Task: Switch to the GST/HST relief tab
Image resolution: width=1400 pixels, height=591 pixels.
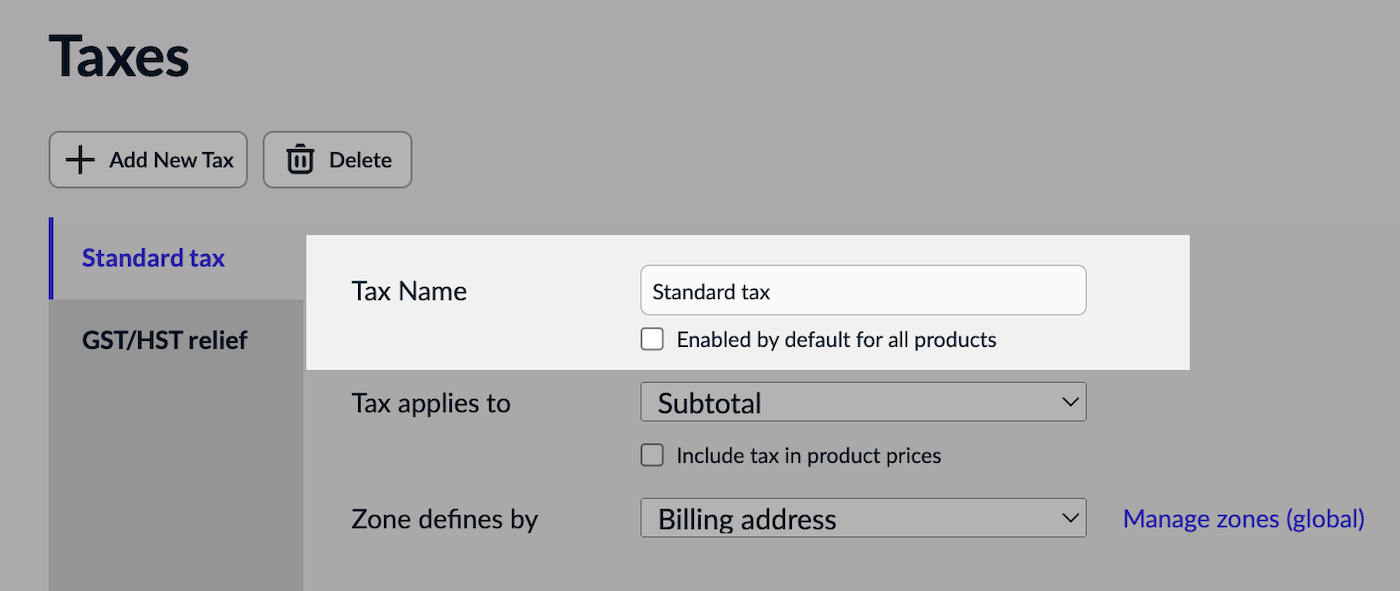Action: coord(165,340)
